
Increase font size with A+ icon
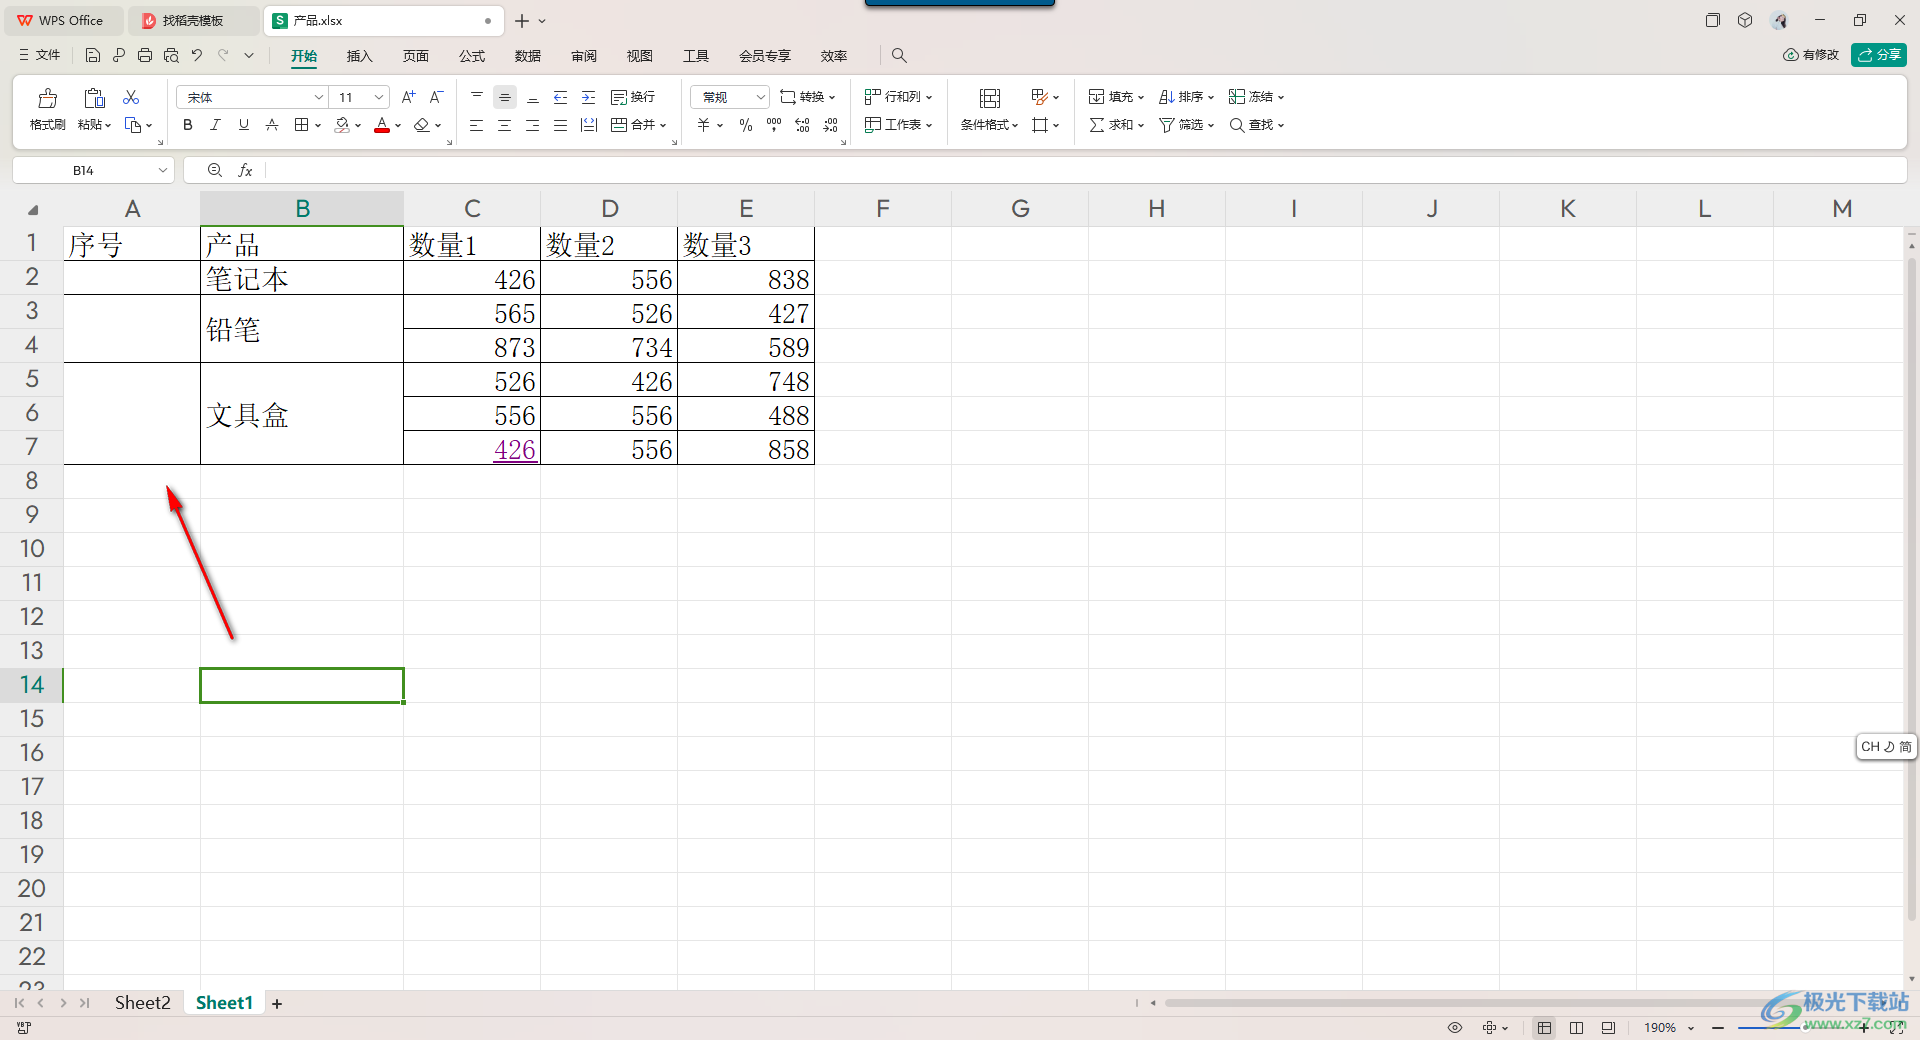click(408, 97)
